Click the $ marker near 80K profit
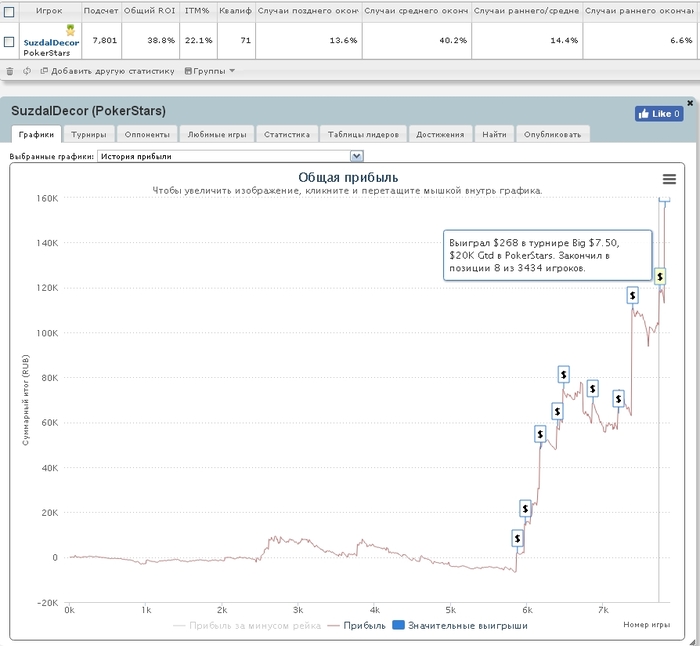Image resolution: width=700 pixels, height=646 pixels. [563, 374]
